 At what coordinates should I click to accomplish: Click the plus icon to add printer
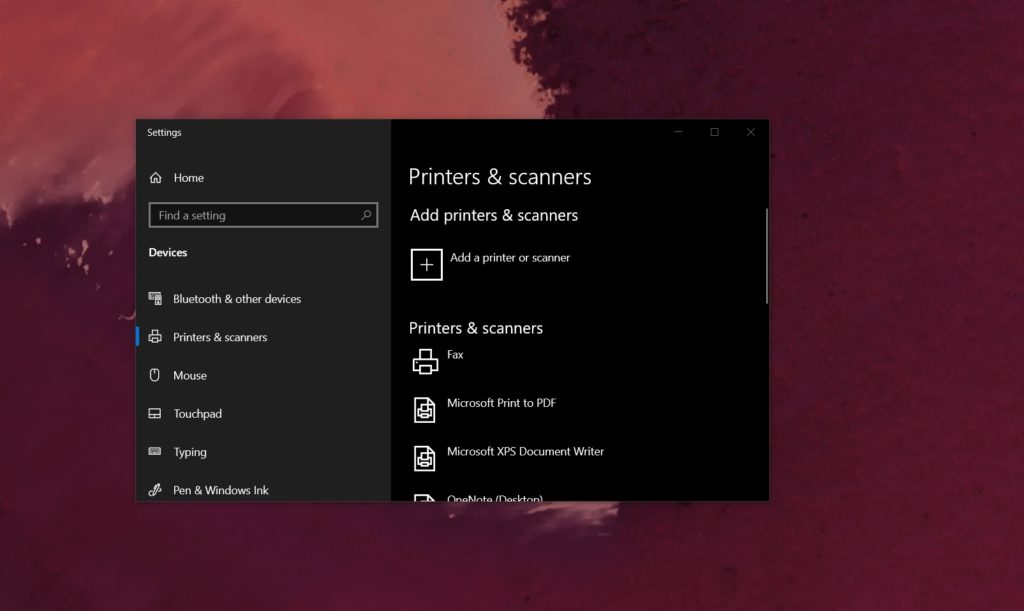click(427, 264)
